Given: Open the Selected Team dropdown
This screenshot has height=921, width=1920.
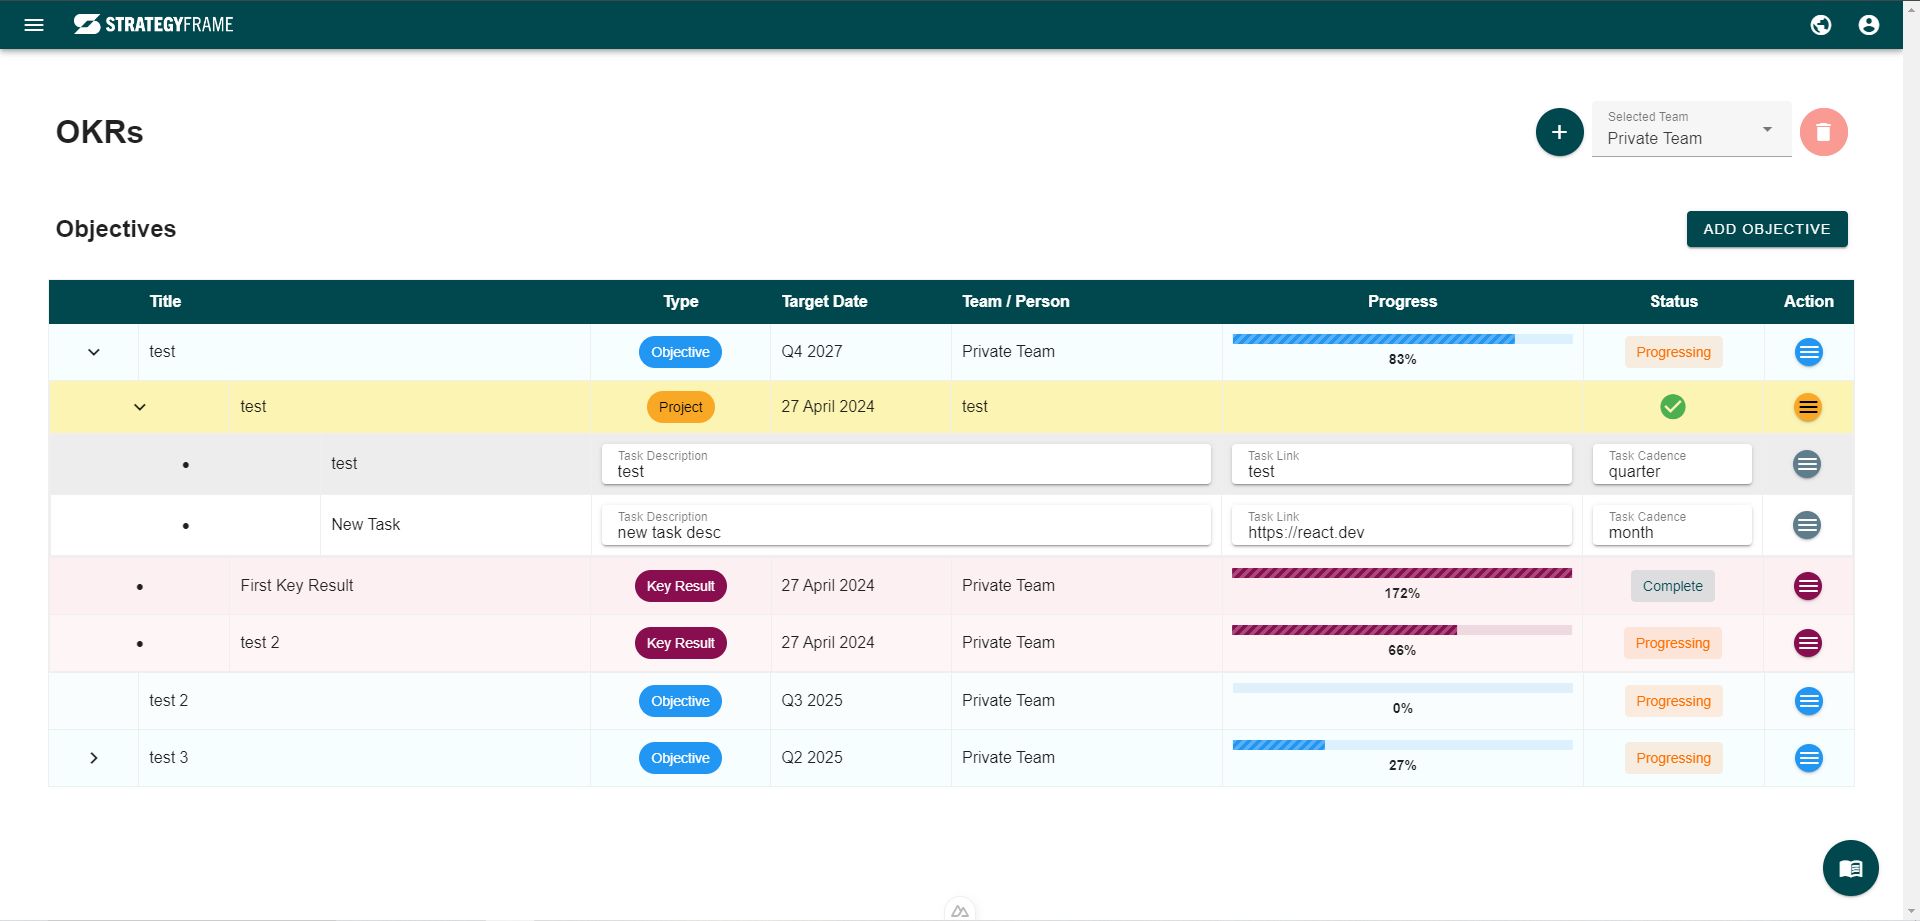Looking at the screenshot, I should tap(1691, 130).
